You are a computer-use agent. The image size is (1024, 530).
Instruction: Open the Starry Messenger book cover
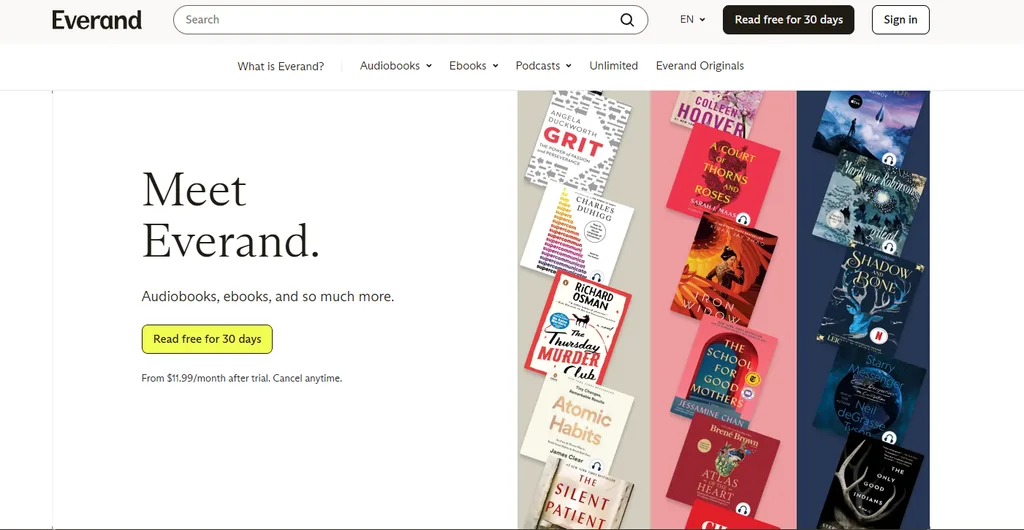[x=869, y=395]
